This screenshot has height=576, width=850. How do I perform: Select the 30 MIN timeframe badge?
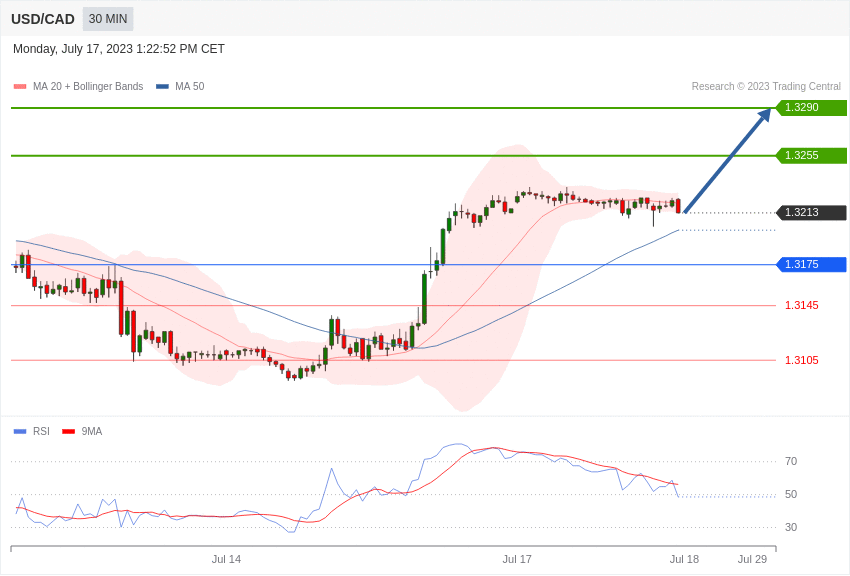[108, 19]
